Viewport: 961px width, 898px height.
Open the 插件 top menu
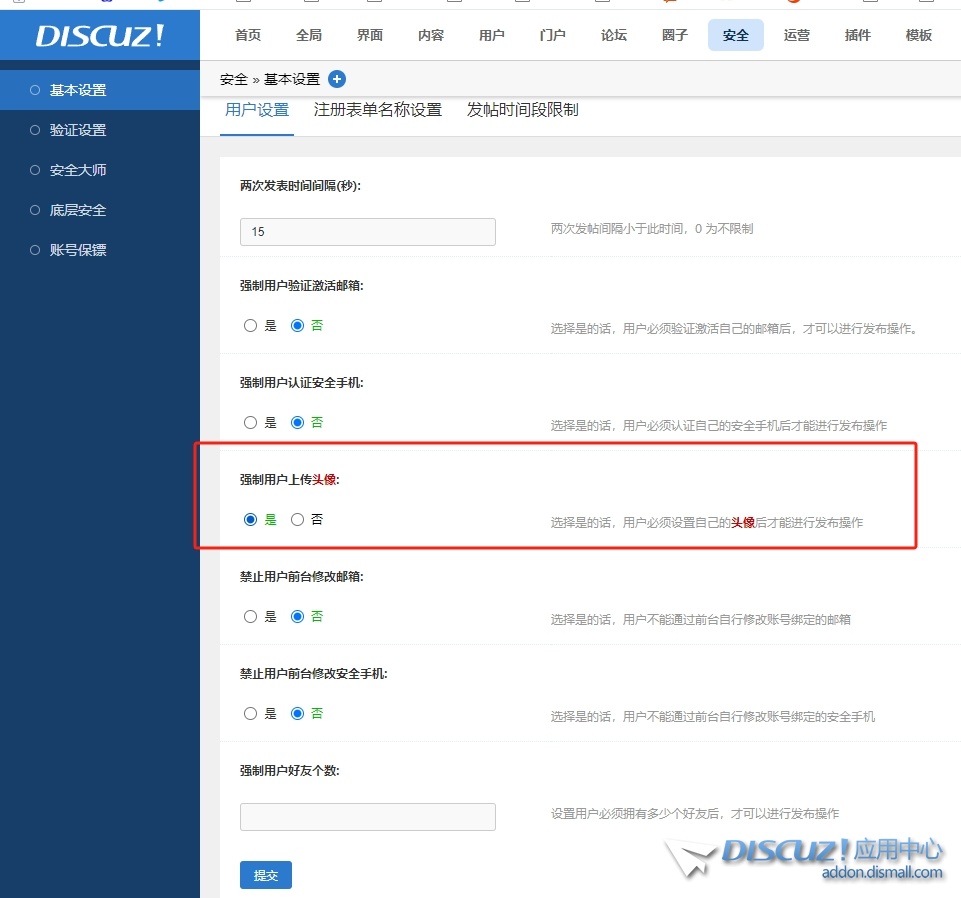857,35
